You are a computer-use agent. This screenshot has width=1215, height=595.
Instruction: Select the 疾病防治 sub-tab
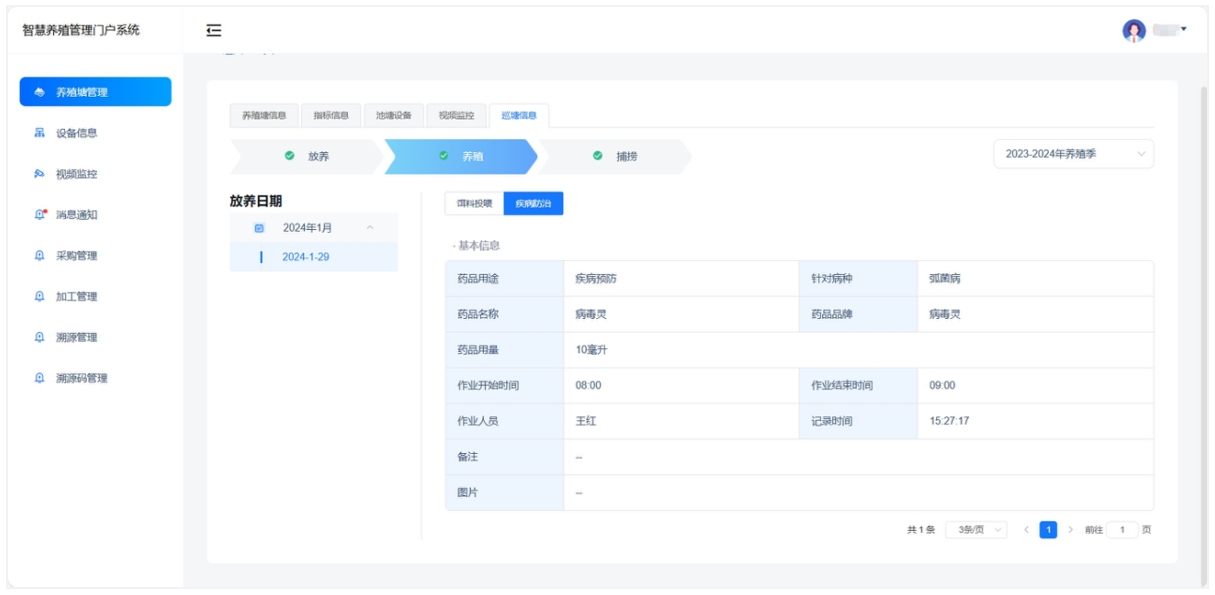click(x=533, y=203)
